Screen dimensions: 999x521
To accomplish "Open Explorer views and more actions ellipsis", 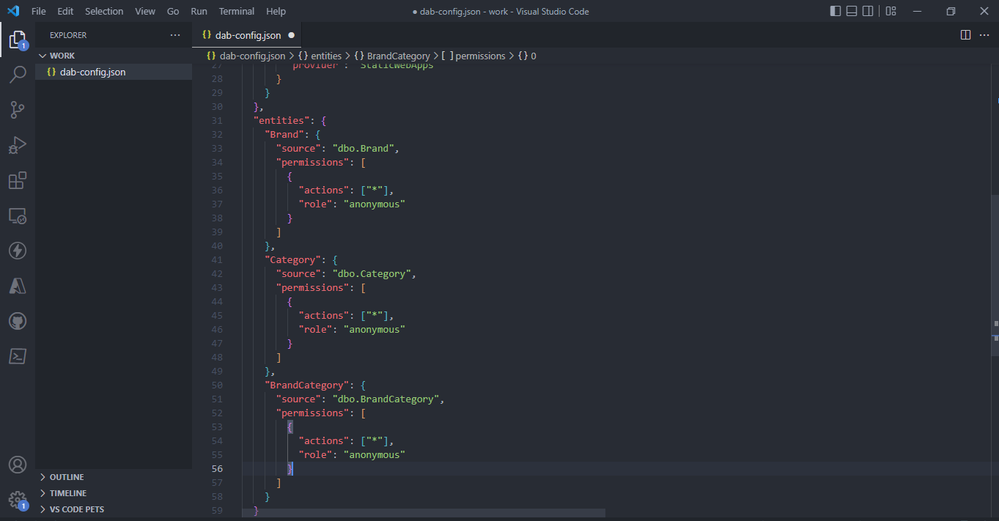I will (175, 35).
